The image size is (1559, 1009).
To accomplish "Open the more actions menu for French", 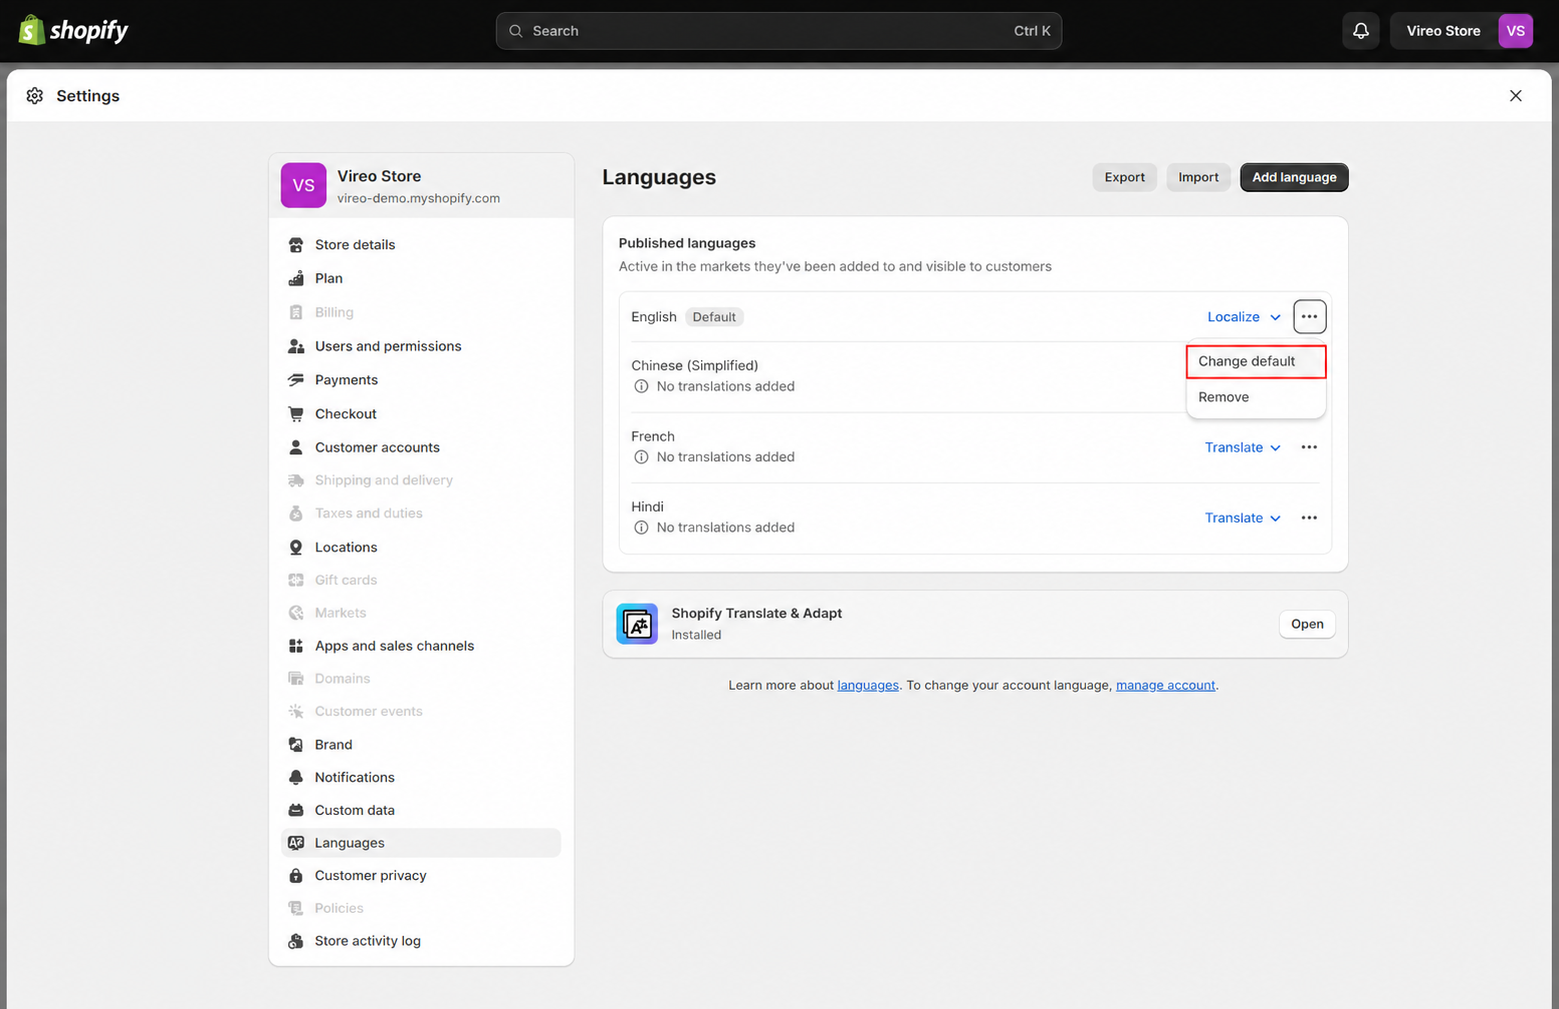I will [1309, 448].
